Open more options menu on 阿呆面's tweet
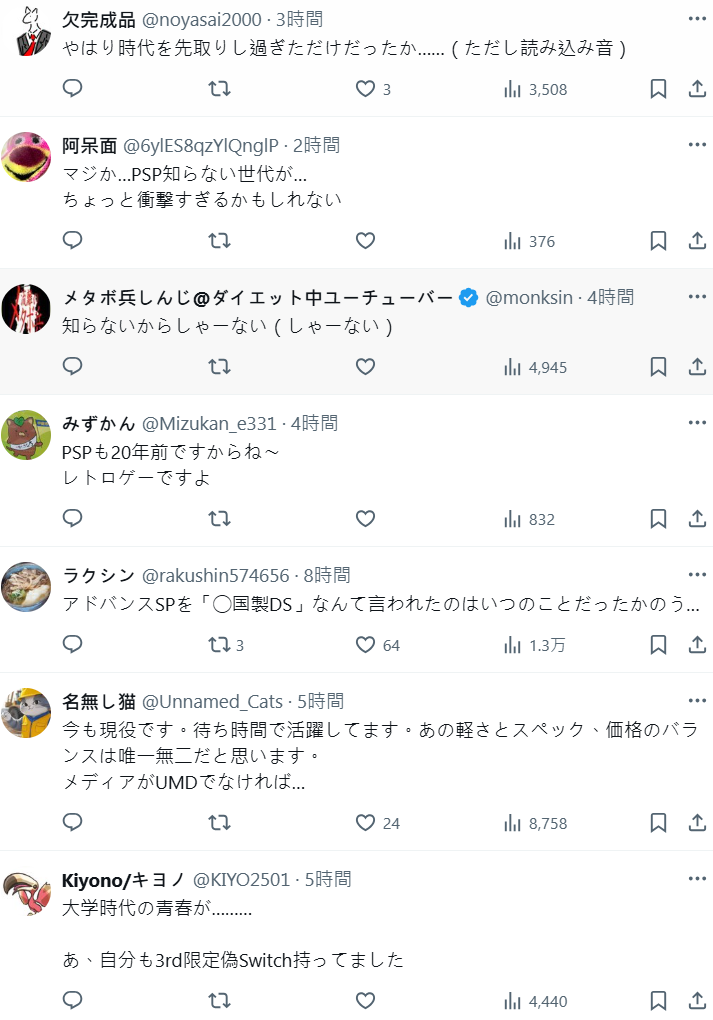This screenshot has width=713, height=1020. point(697,145)
